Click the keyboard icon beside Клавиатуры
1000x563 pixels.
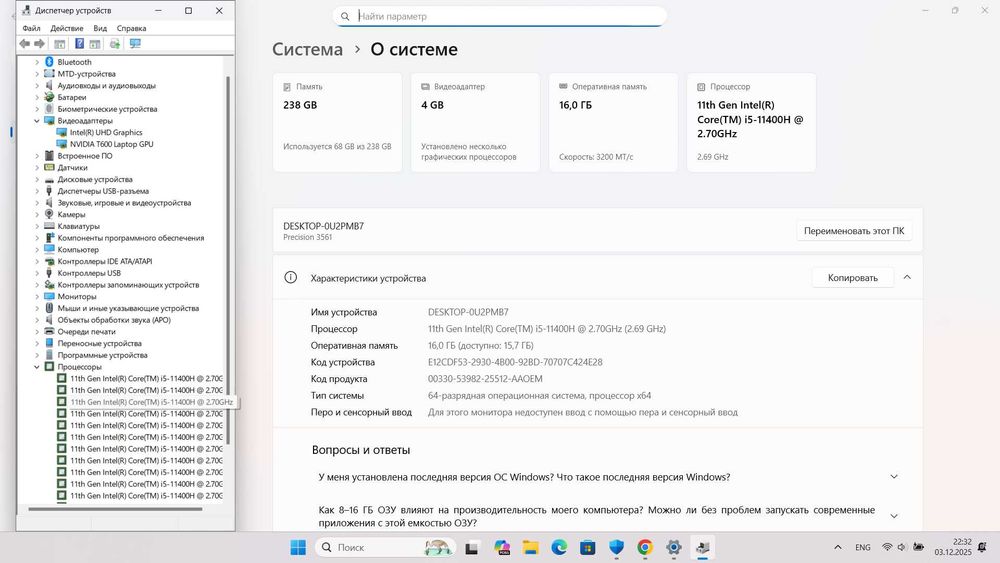(49, 226)
